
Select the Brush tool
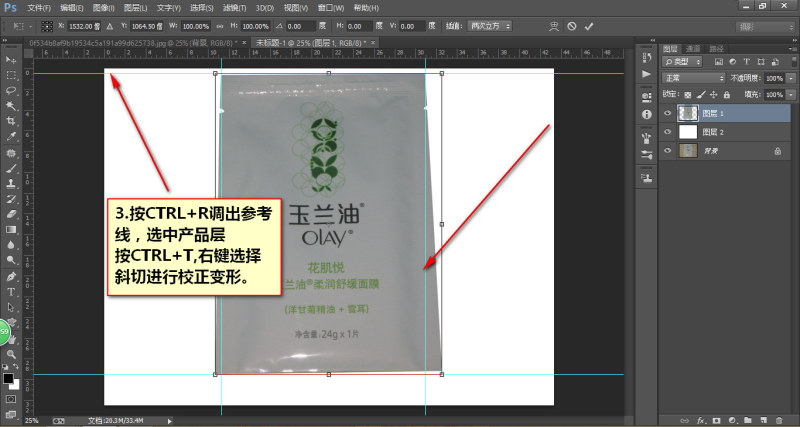[x=11, y=168]
